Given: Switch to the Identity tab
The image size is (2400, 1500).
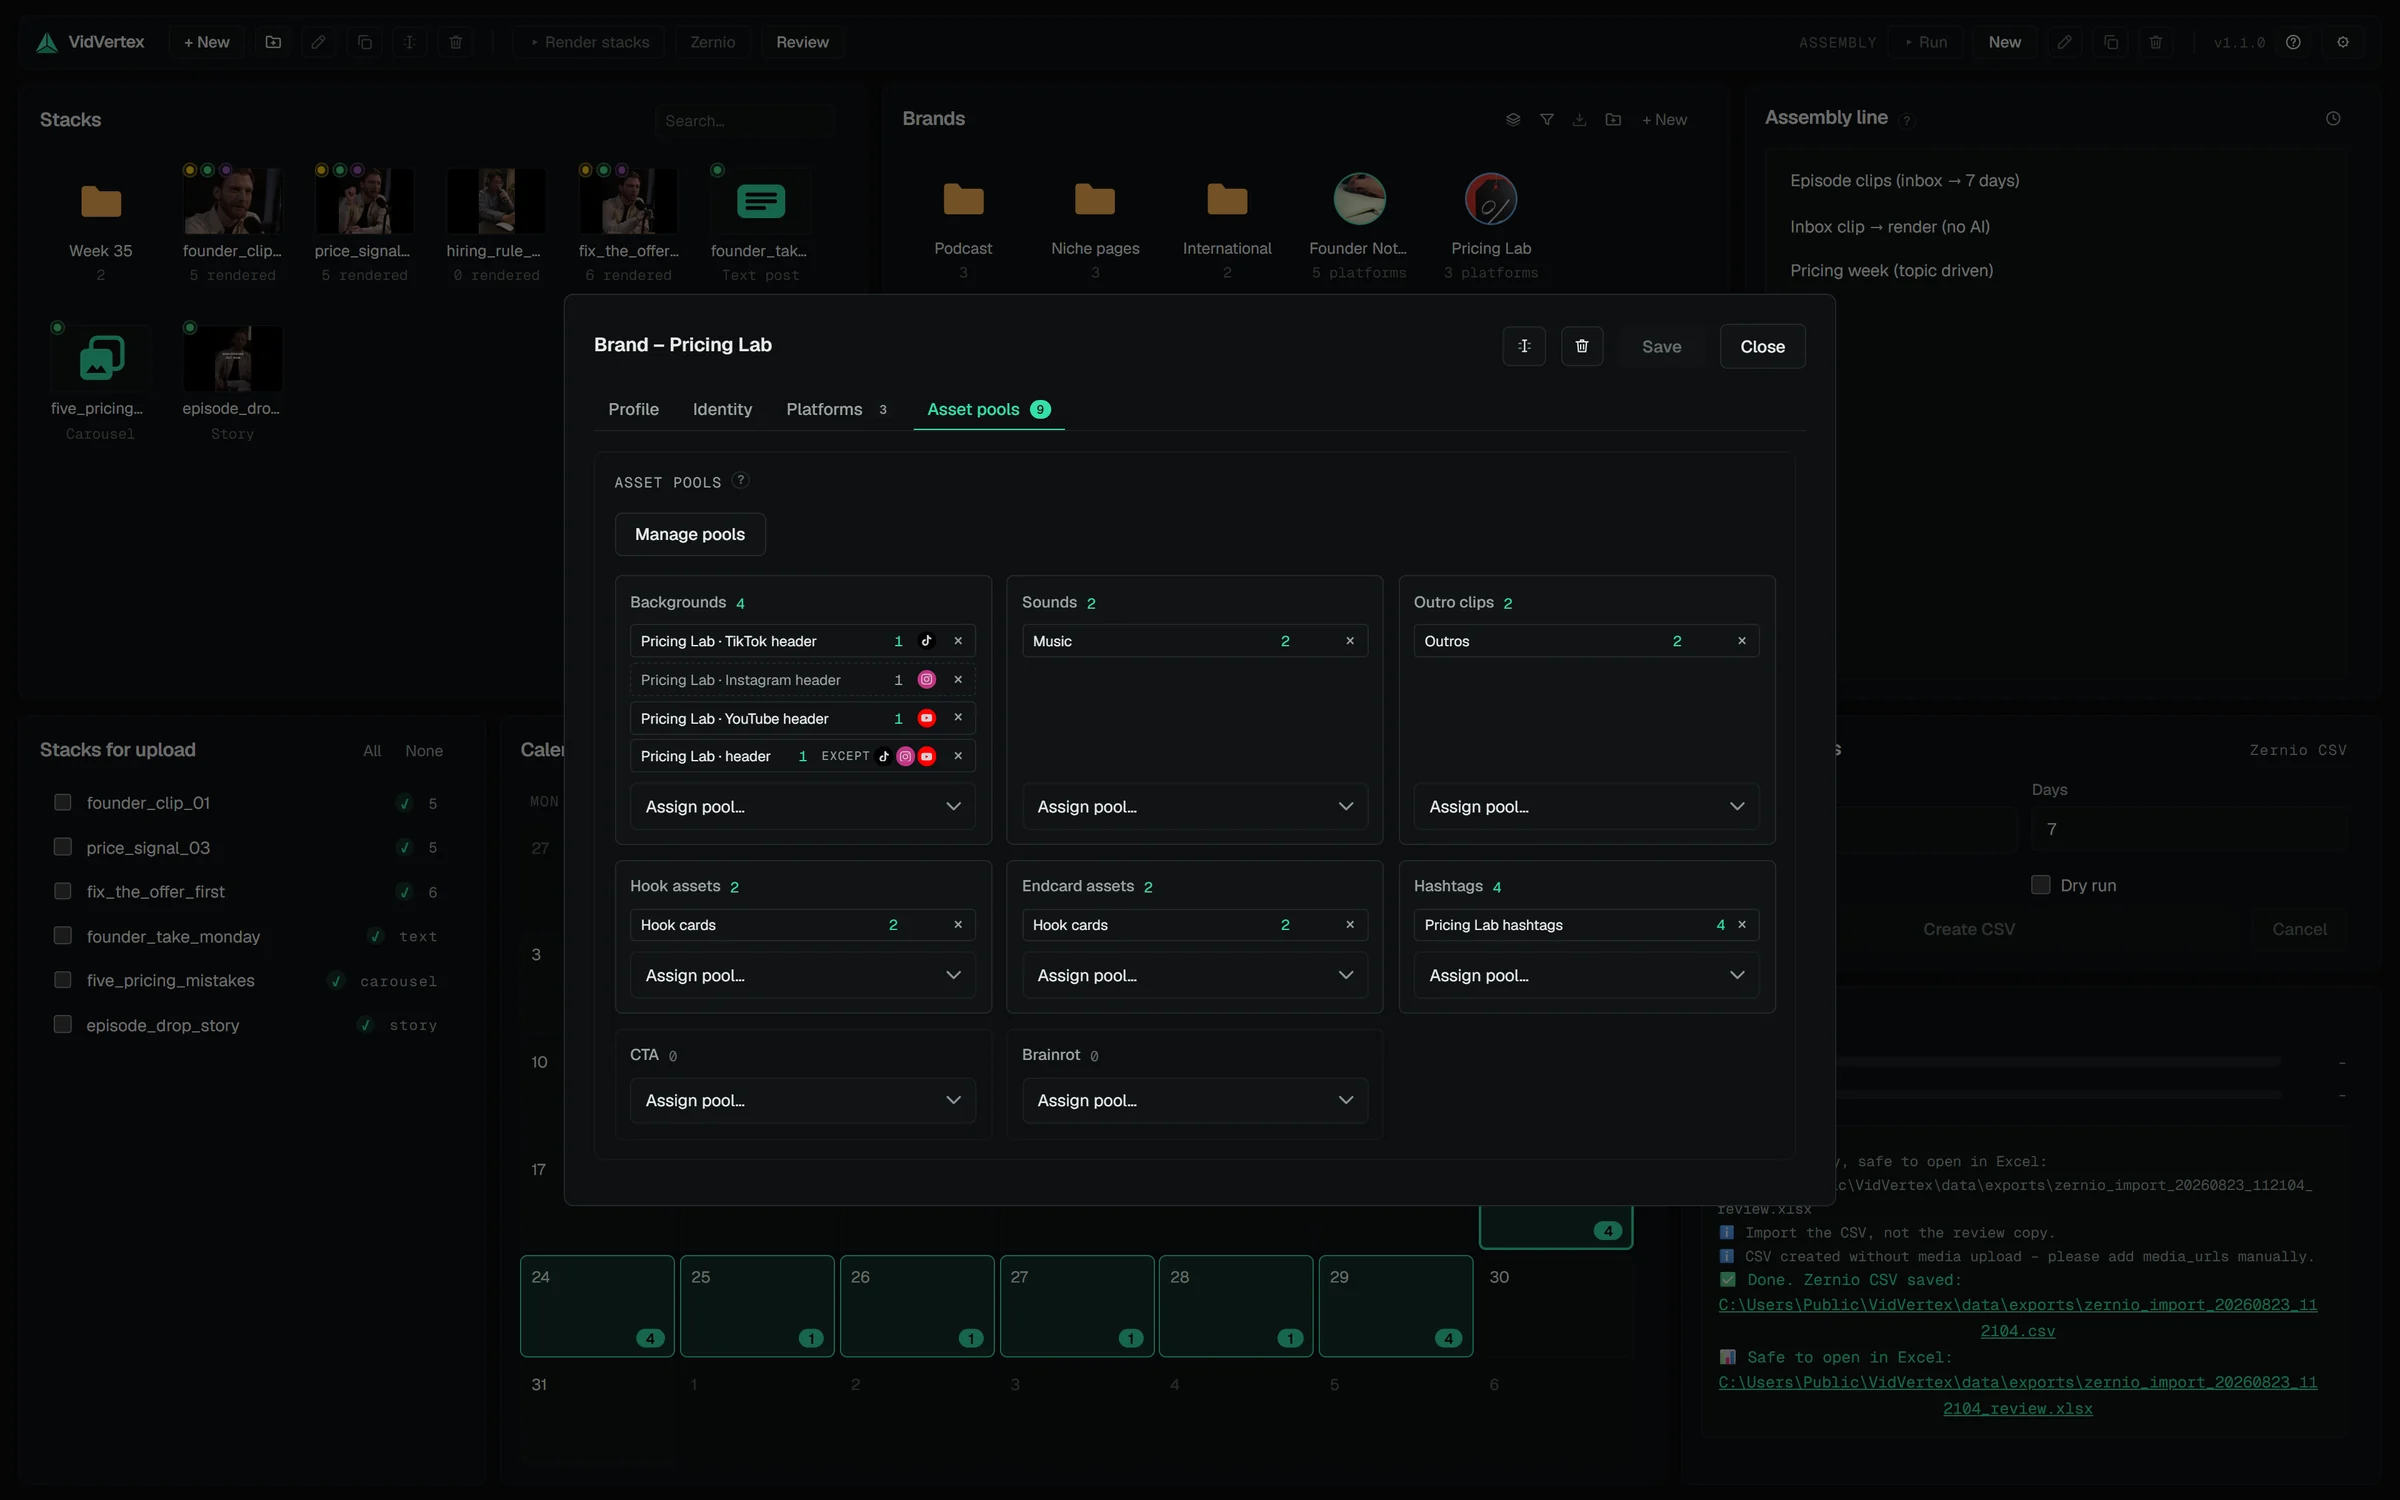Looking at the screenshot, I should point(722,409).
